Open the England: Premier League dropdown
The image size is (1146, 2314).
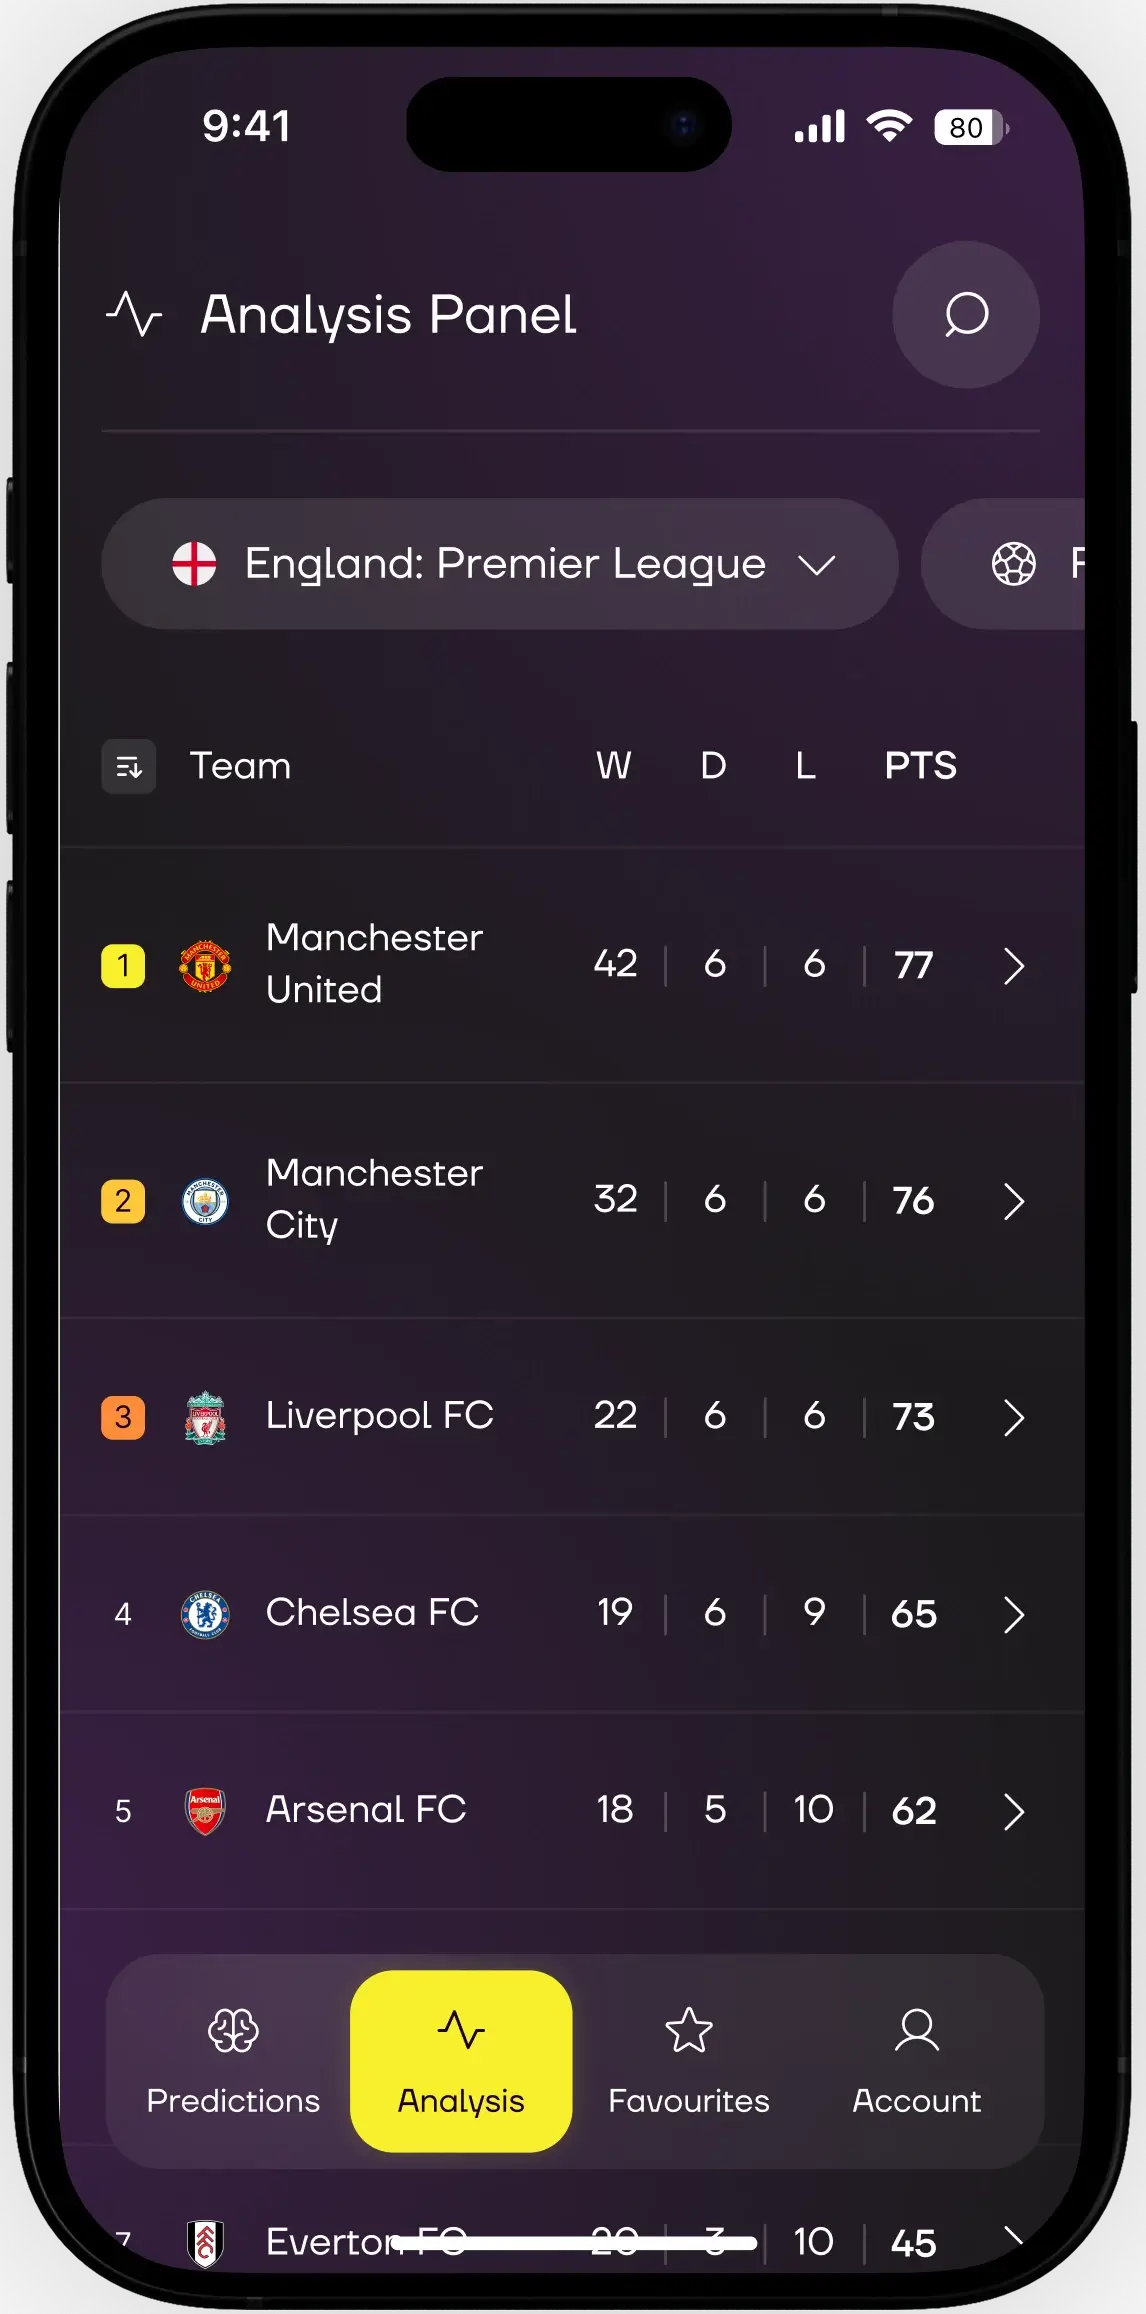pos(500,564)
